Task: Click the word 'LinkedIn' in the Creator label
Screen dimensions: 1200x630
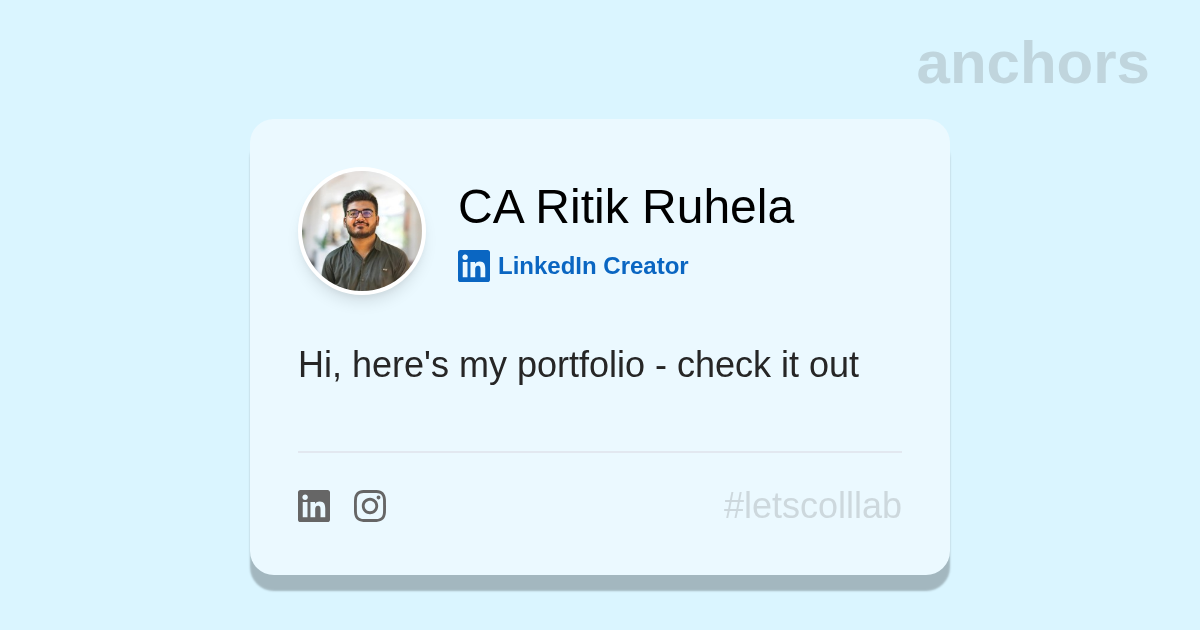Action: (547, 266)
